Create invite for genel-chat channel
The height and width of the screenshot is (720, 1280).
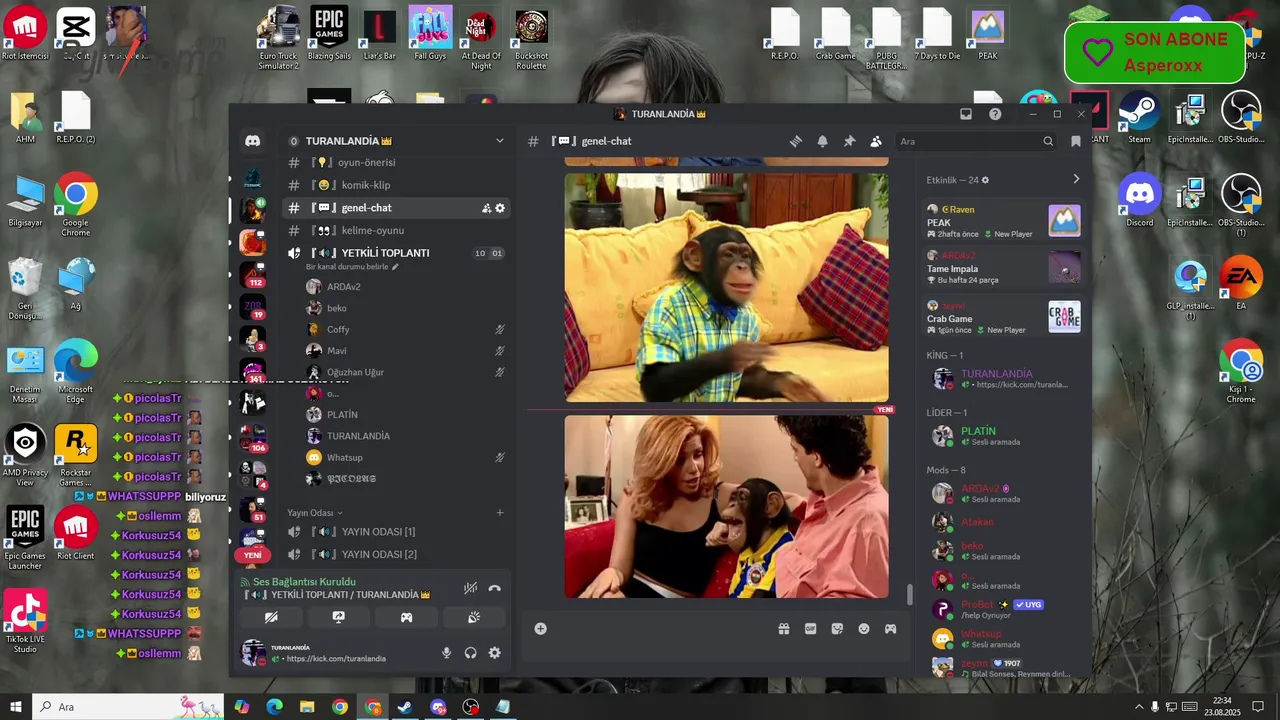tap(486, 208)
